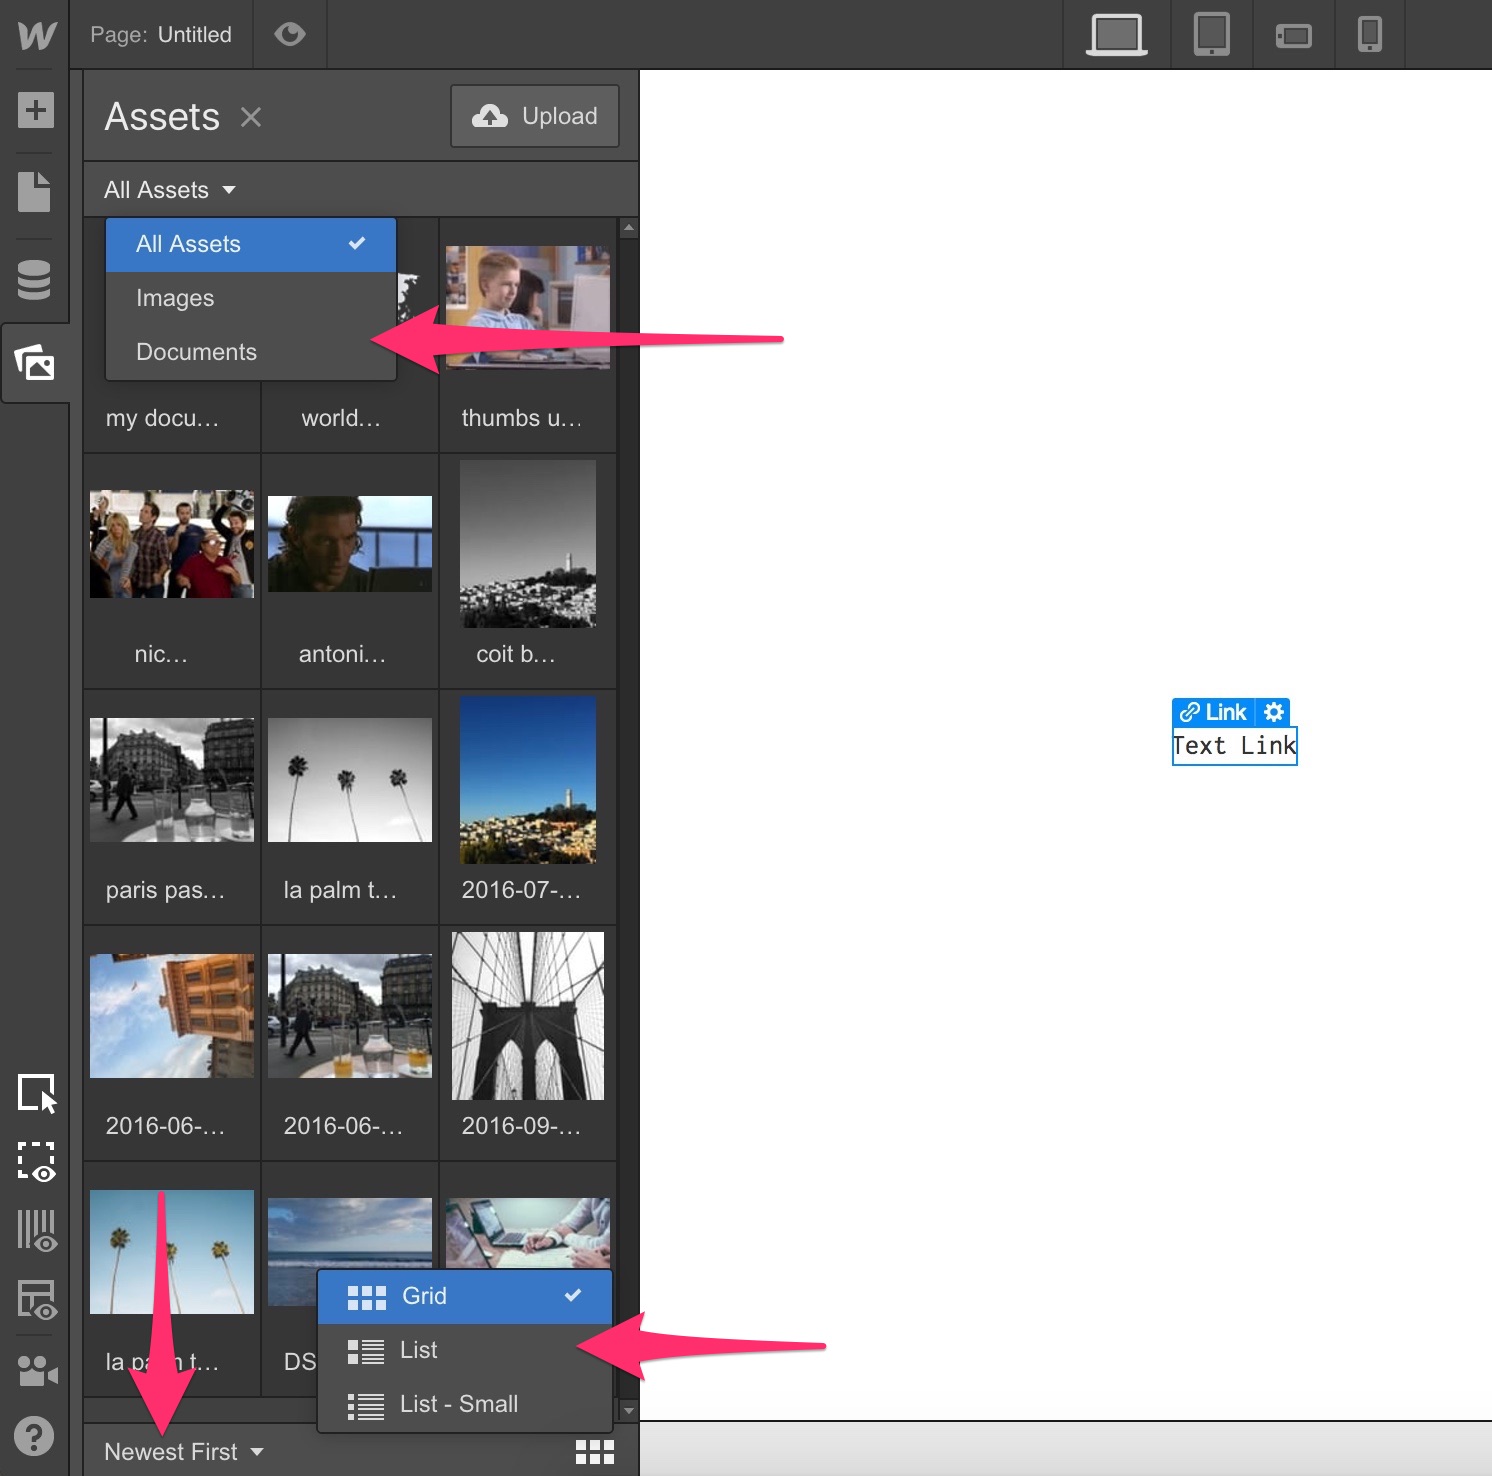Switch to desktop device view

(x=1116, y=35)
